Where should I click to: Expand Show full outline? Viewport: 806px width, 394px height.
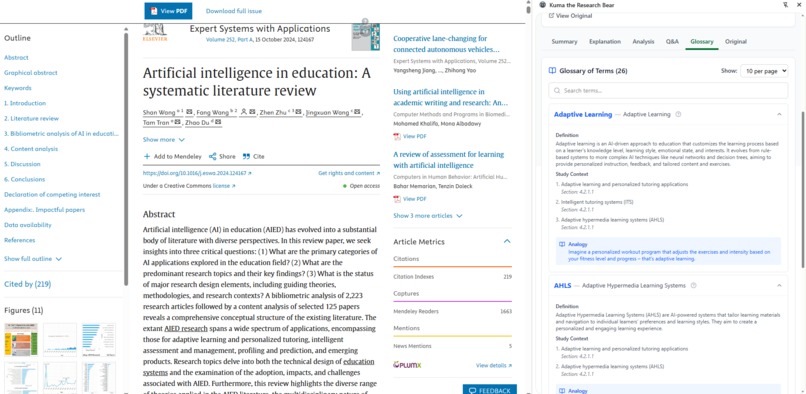[x=33, y=259]
